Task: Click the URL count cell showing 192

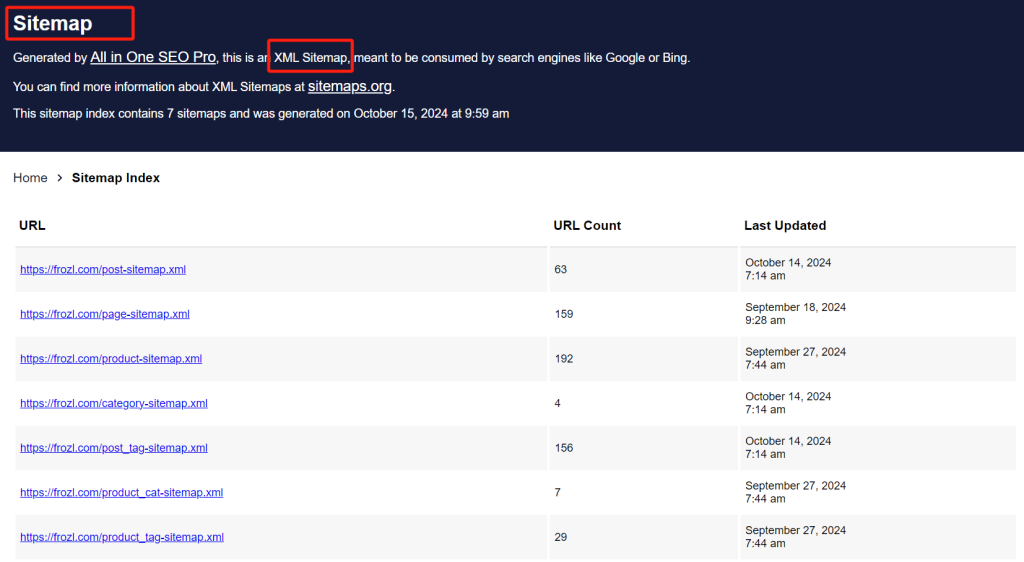Action: [564, 359]
